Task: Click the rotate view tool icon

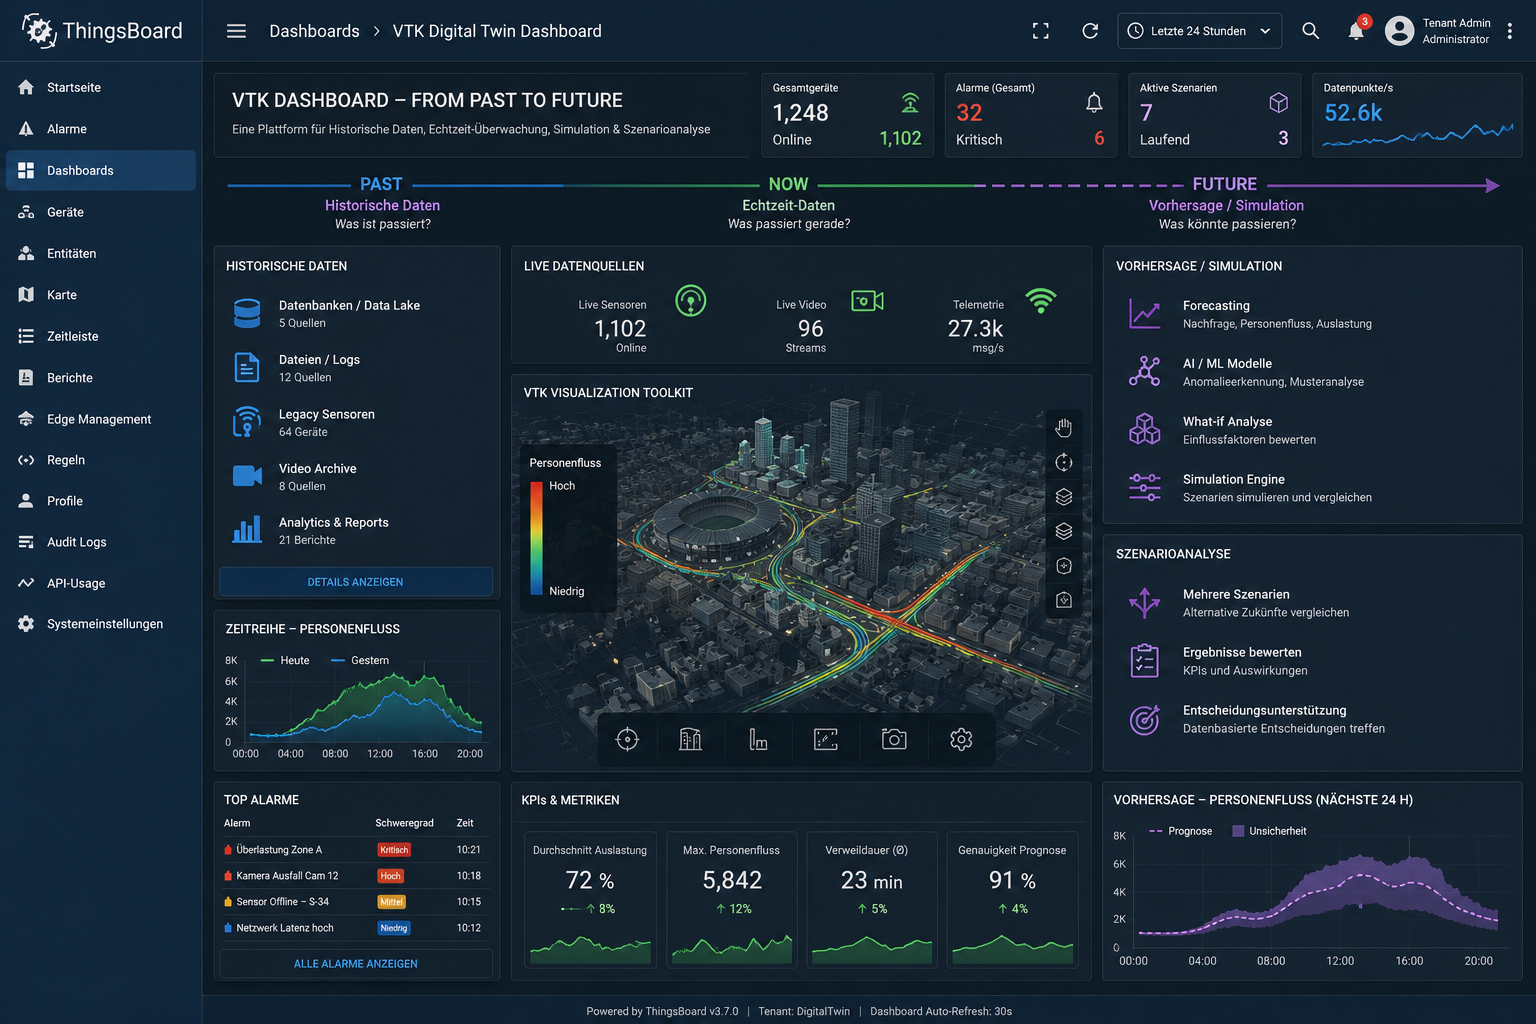Action: point(1063,462)
